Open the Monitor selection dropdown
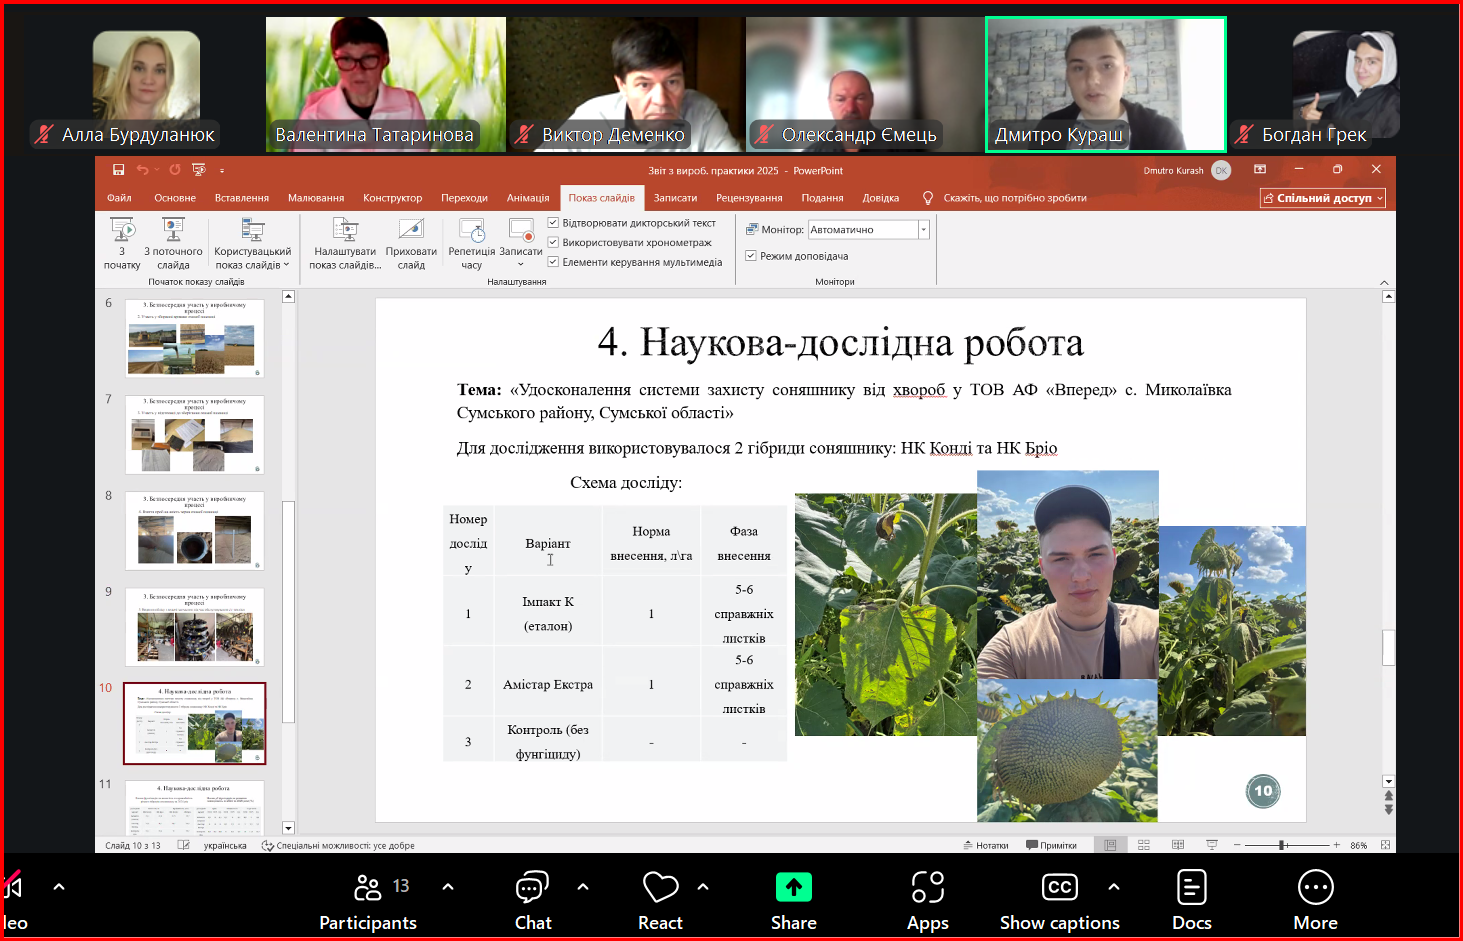The height and width of the screenshot is (941, 1463). (923, 230)
